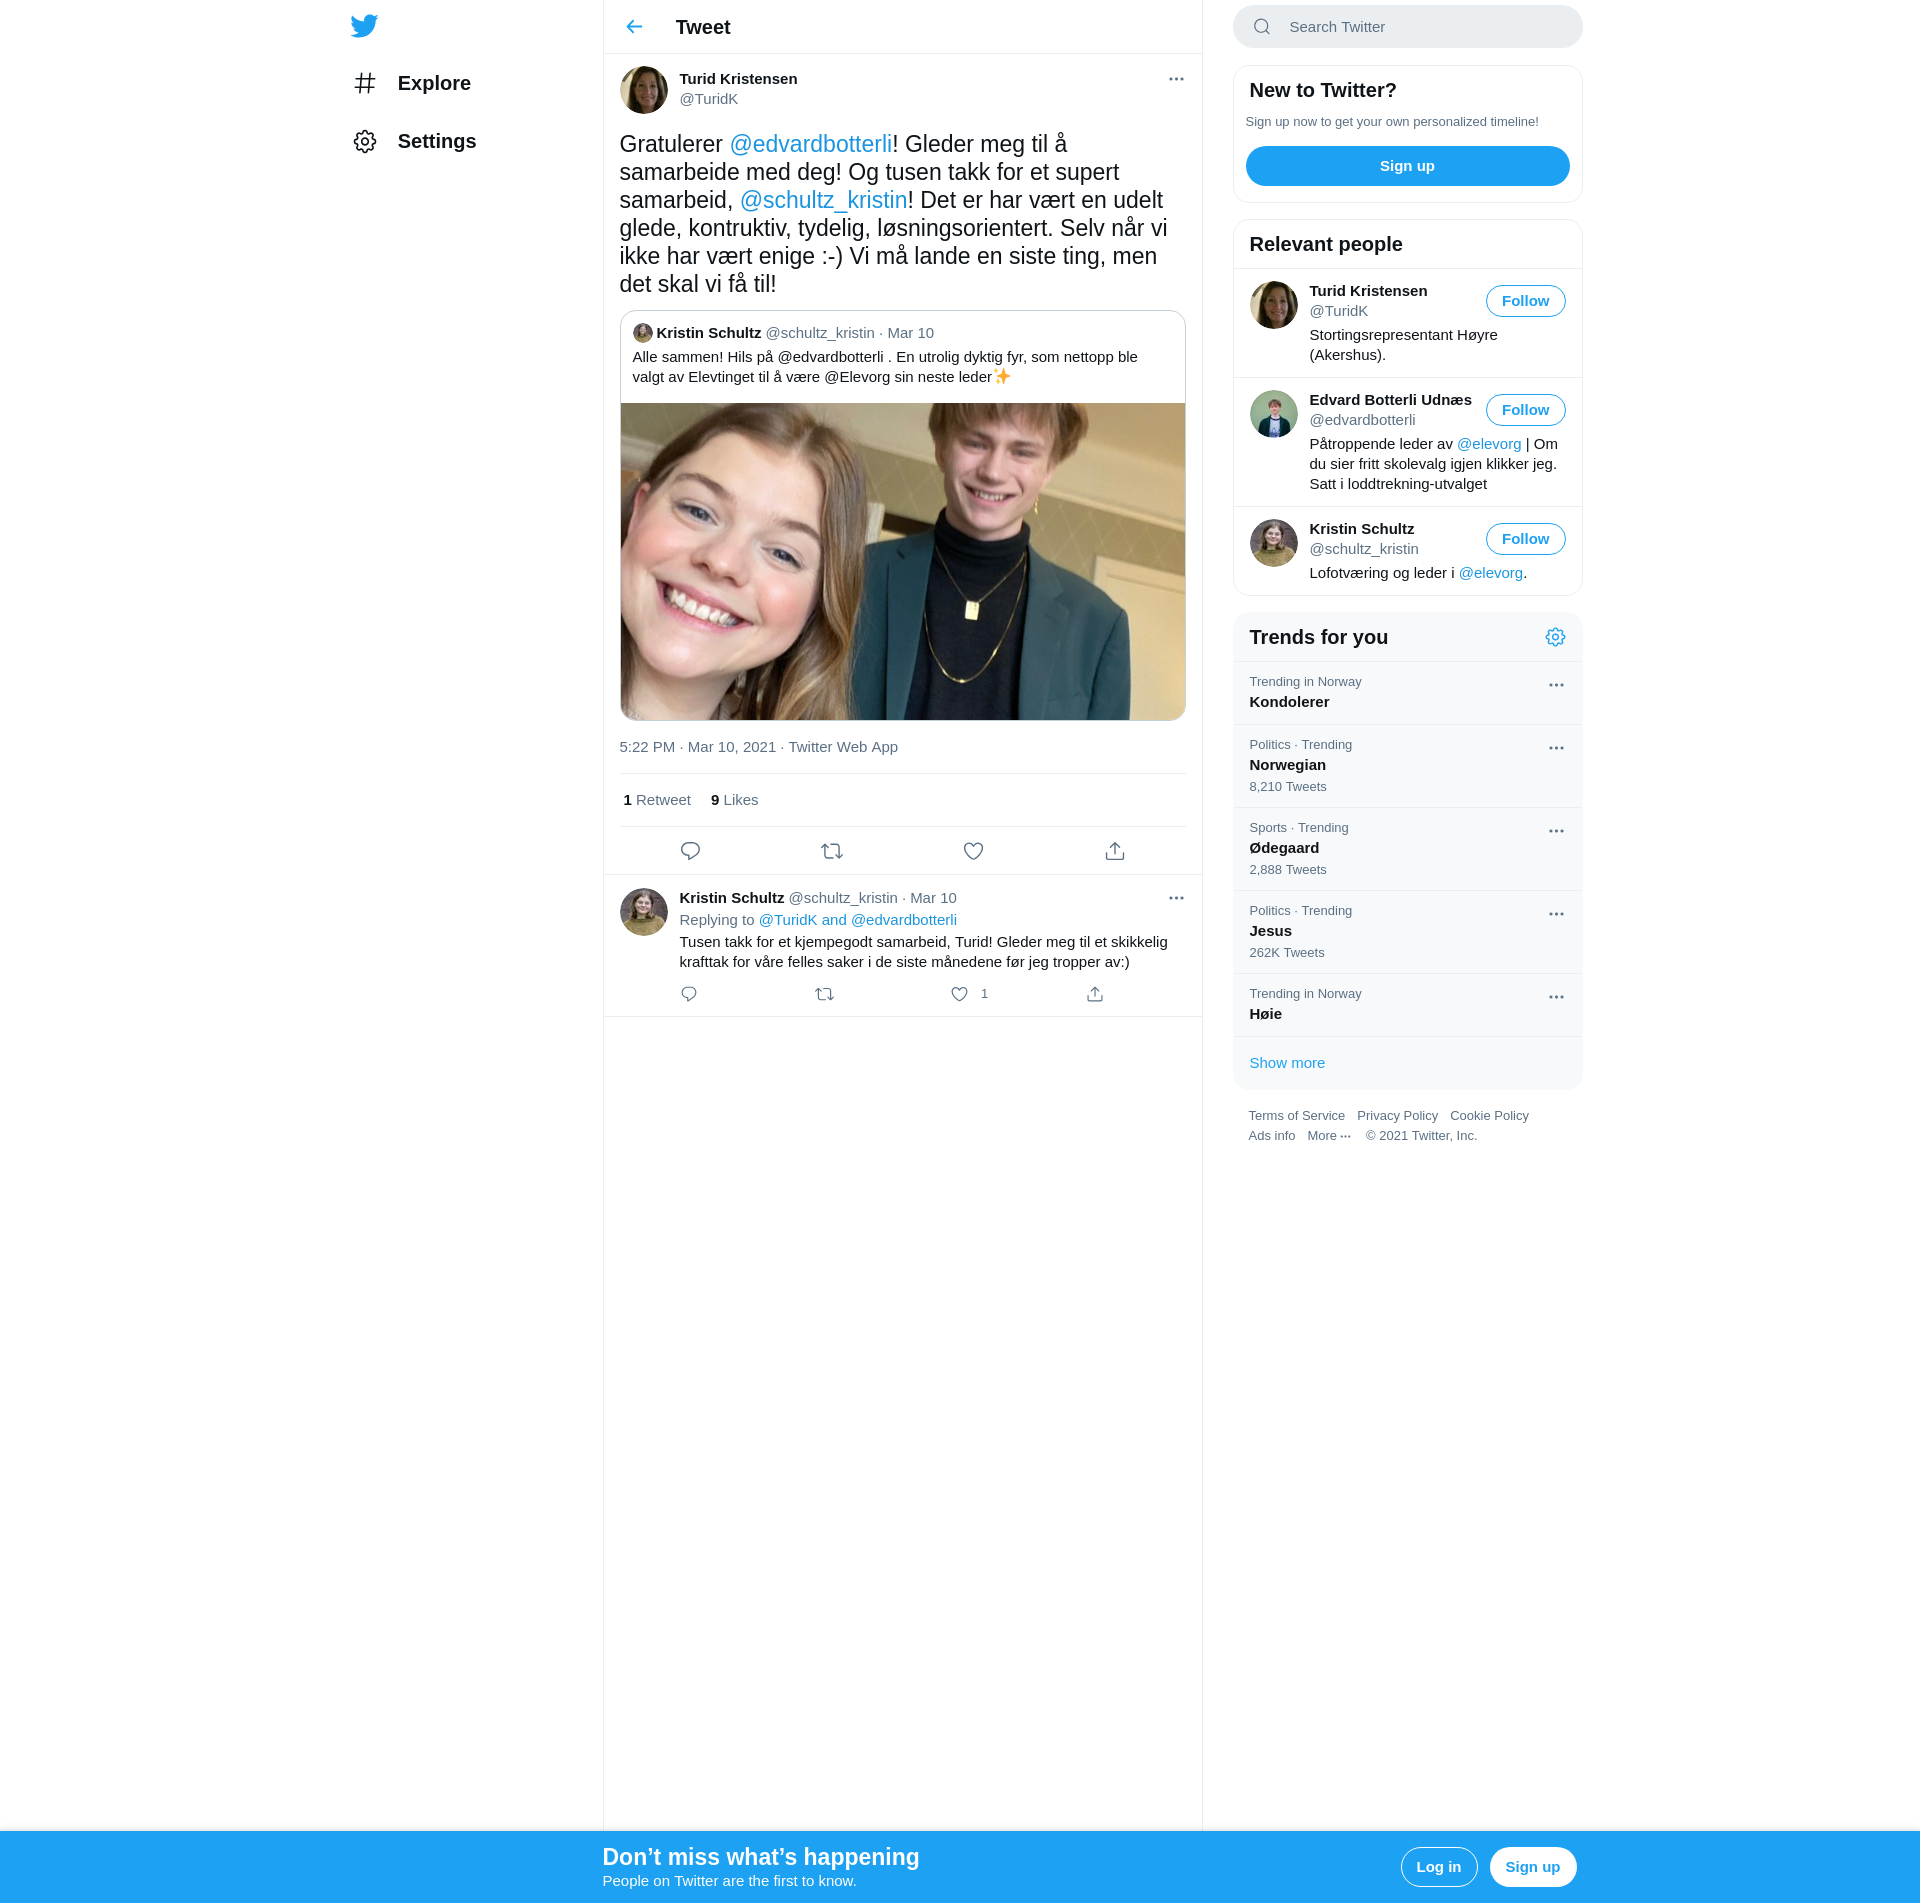Viewport: 1920px width, 1903px height.
Task: Open Ads info link
Action: [1271, 1136]
